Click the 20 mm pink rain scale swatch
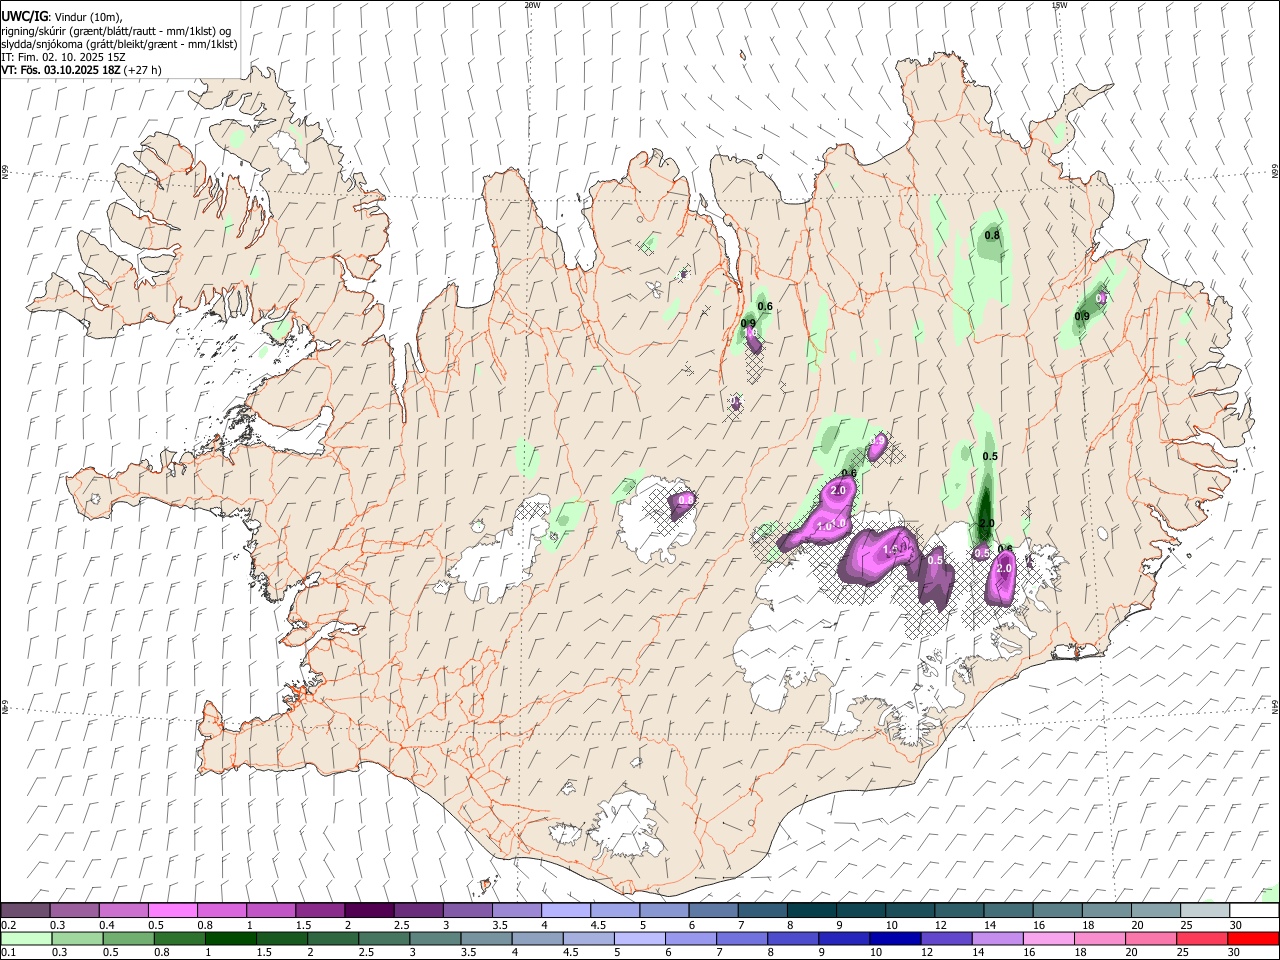This screenshot has width=1280, height=960. pyautogui.click(x=1153, y=938)
